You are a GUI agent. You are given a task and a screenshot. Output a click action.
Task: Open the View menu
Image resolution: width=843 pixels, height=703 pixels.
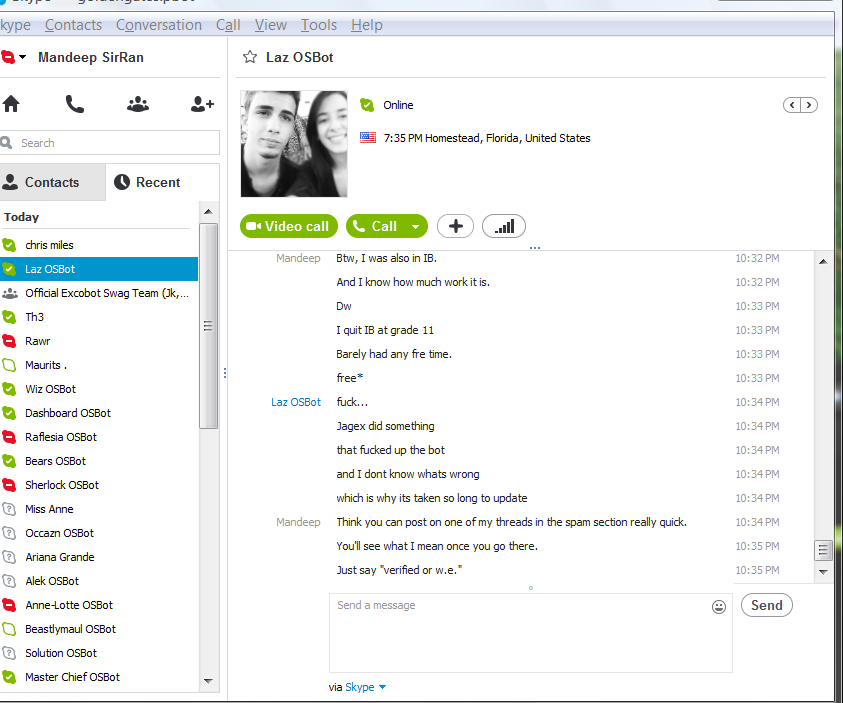270,25
